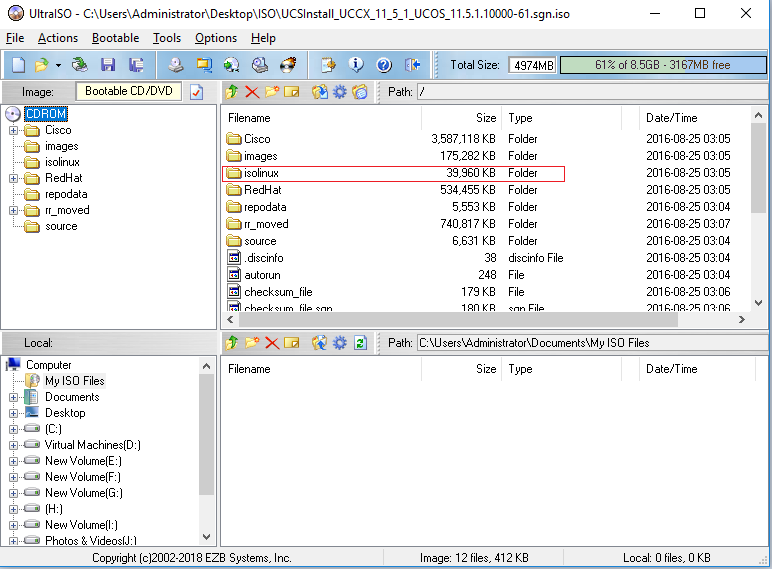
Task: Create a new ISO image with New icon
Action: (18, 64)
